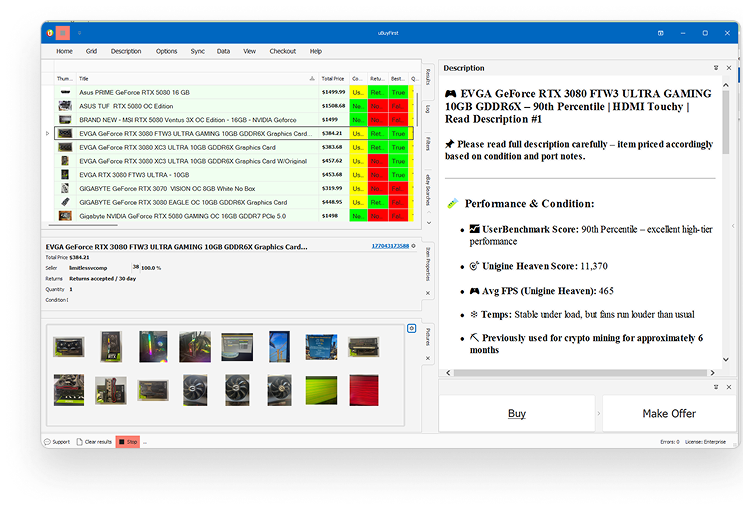This screenshot has width=743, height=509.
Task: Switch to the Log side tab
Action: click(x=428, y=109)
